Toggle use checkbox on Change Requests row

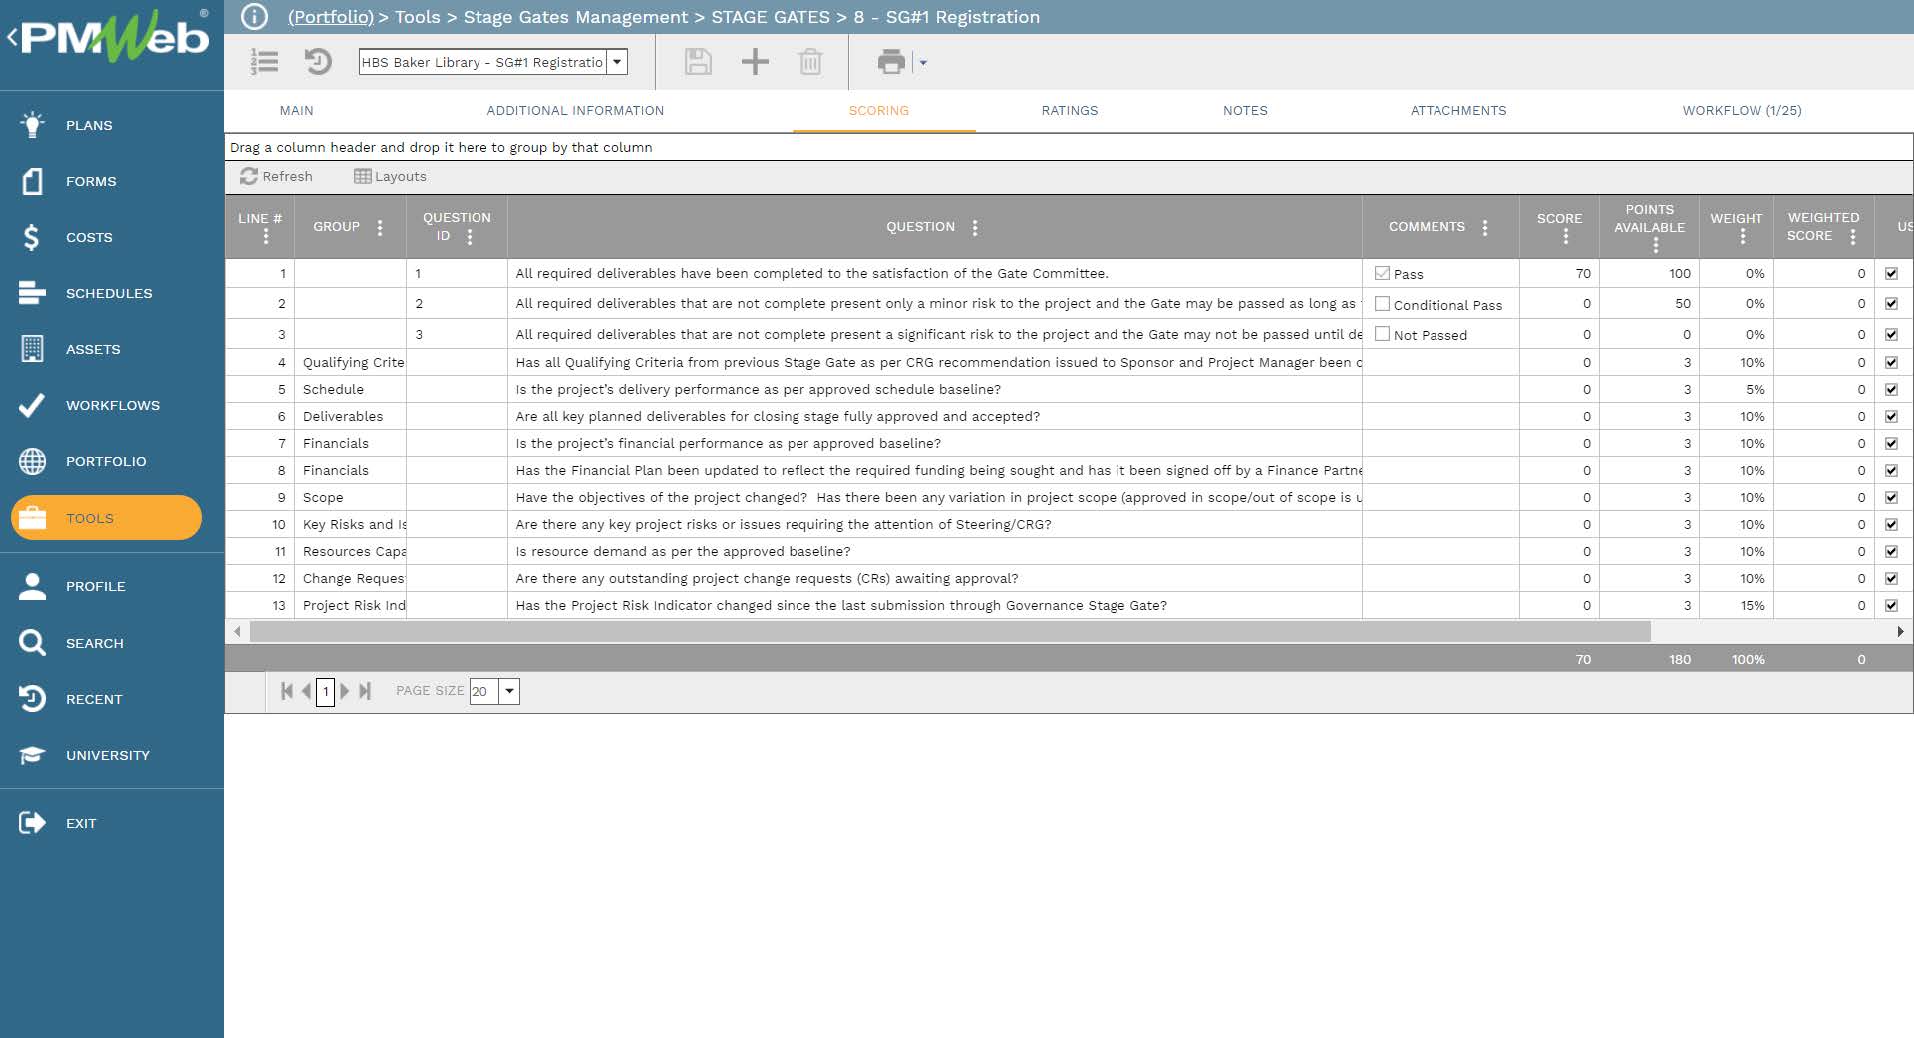(1891, 578)
